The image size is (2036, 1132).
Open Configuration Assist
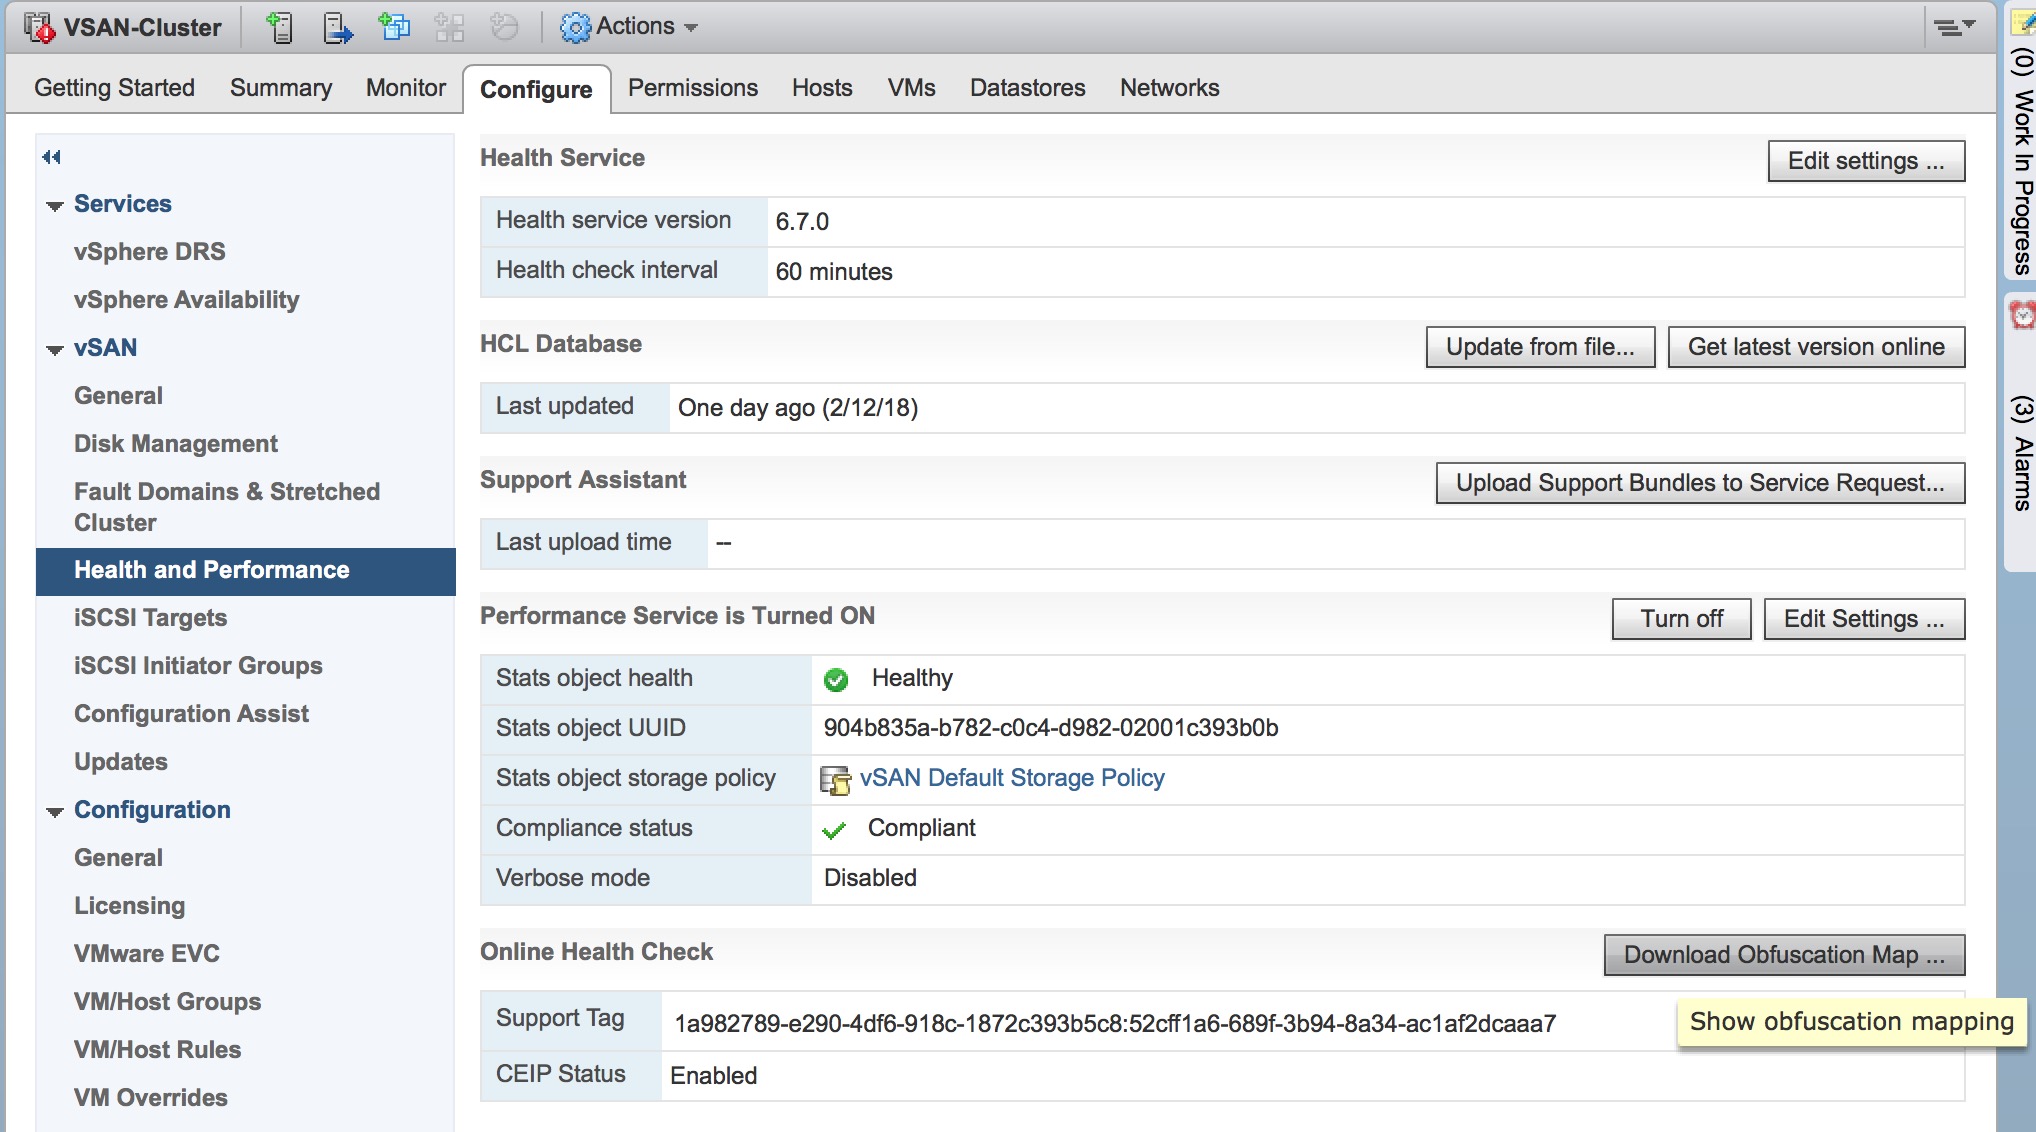pos(191,714)
